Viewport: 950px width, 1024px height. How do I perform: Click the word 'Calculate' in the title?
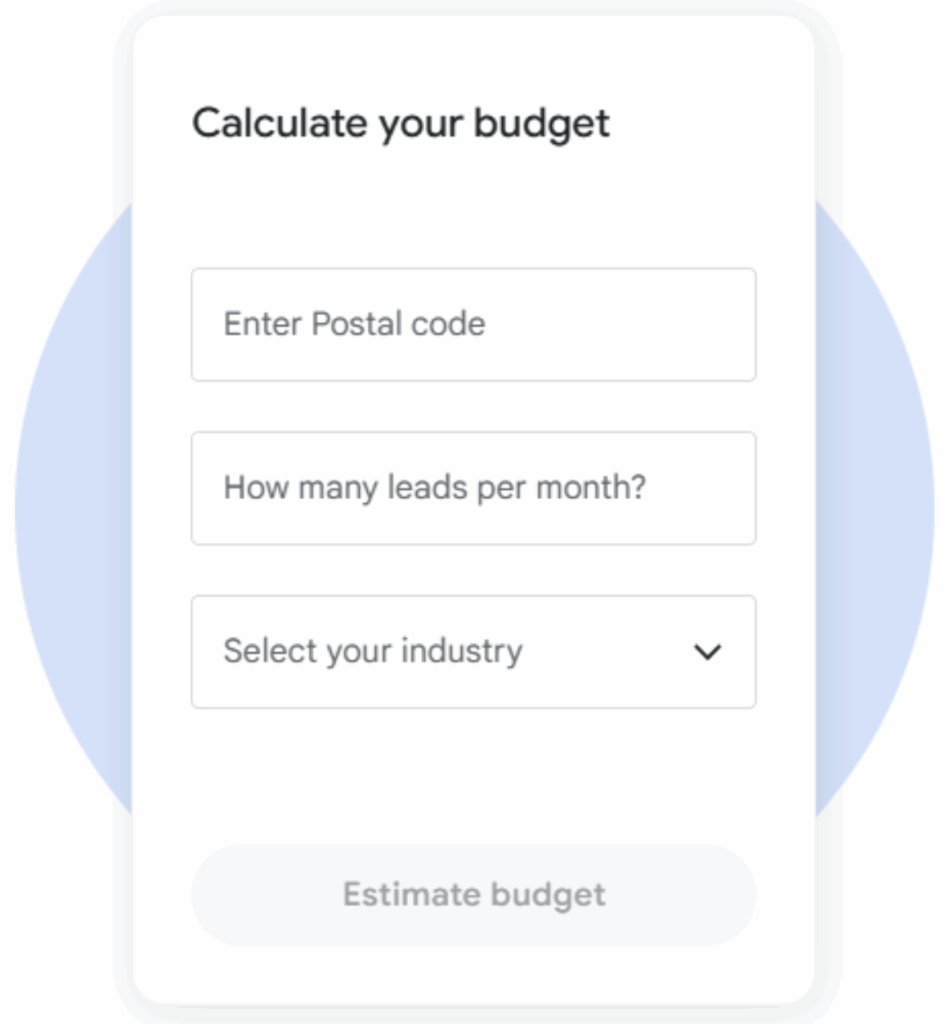point(279,124)
